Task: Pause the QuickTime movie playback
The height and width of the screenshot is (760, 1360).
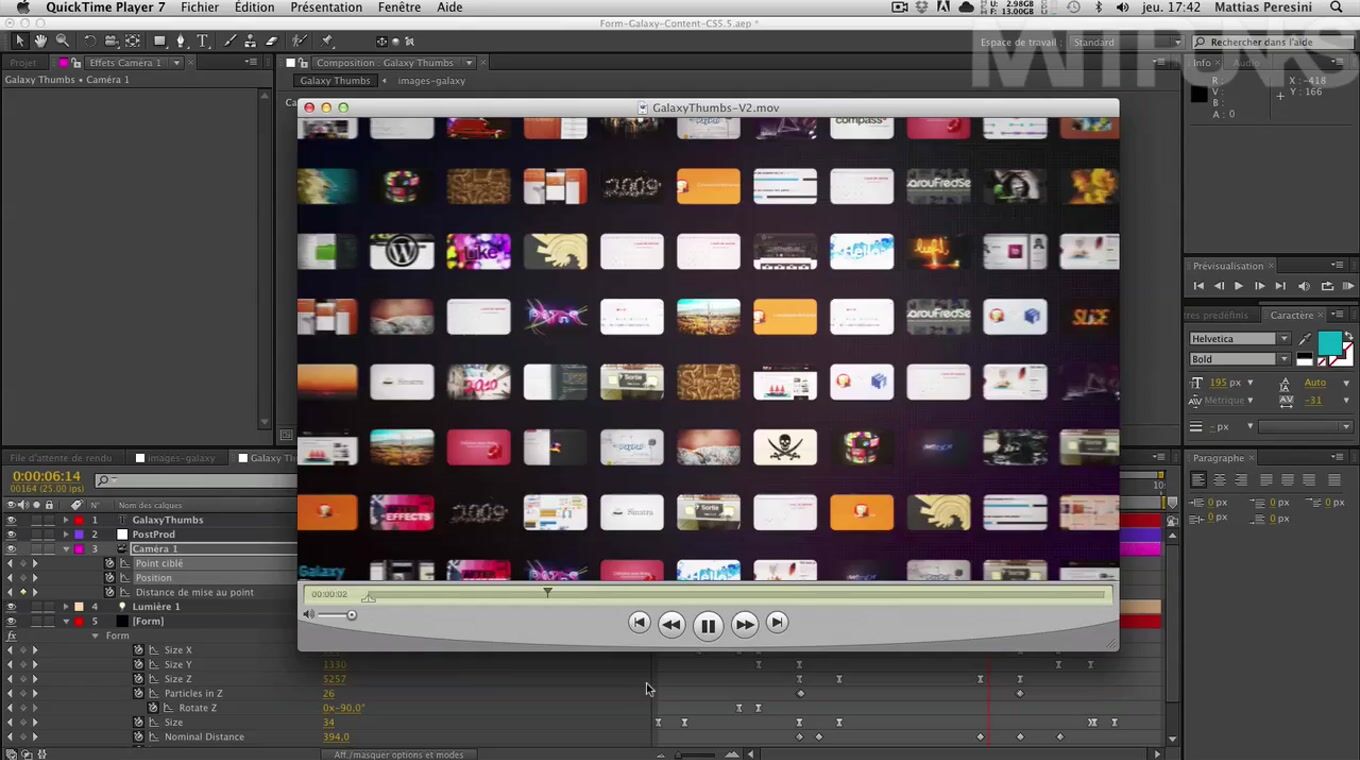Action: point(707,626)
